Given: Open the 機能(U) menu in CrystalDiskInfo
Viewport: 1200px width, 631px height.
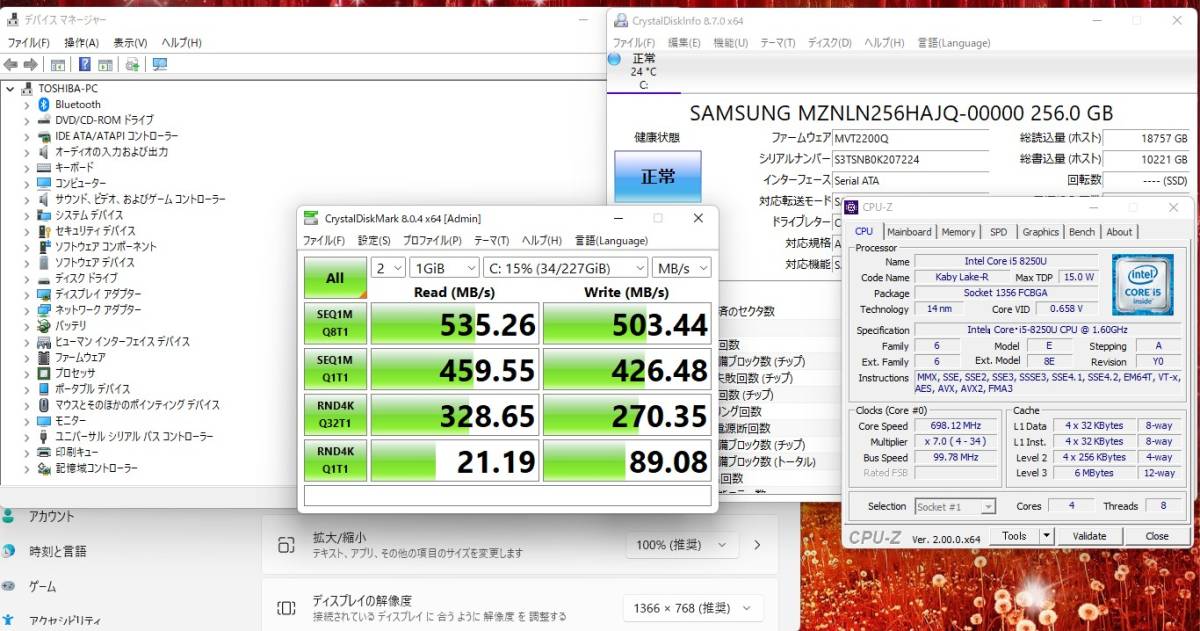Looking at the screenshot, I should point(730,43).
